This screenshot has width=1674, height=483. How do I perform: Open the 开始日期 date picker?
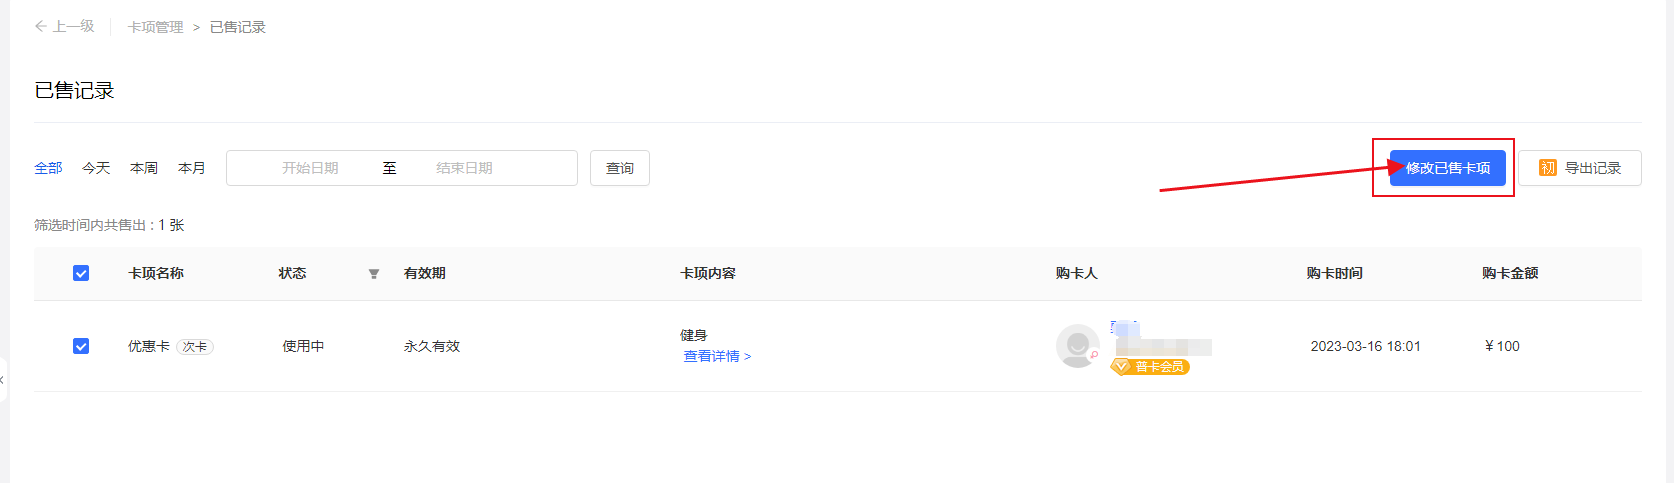(x=310, y=168)
